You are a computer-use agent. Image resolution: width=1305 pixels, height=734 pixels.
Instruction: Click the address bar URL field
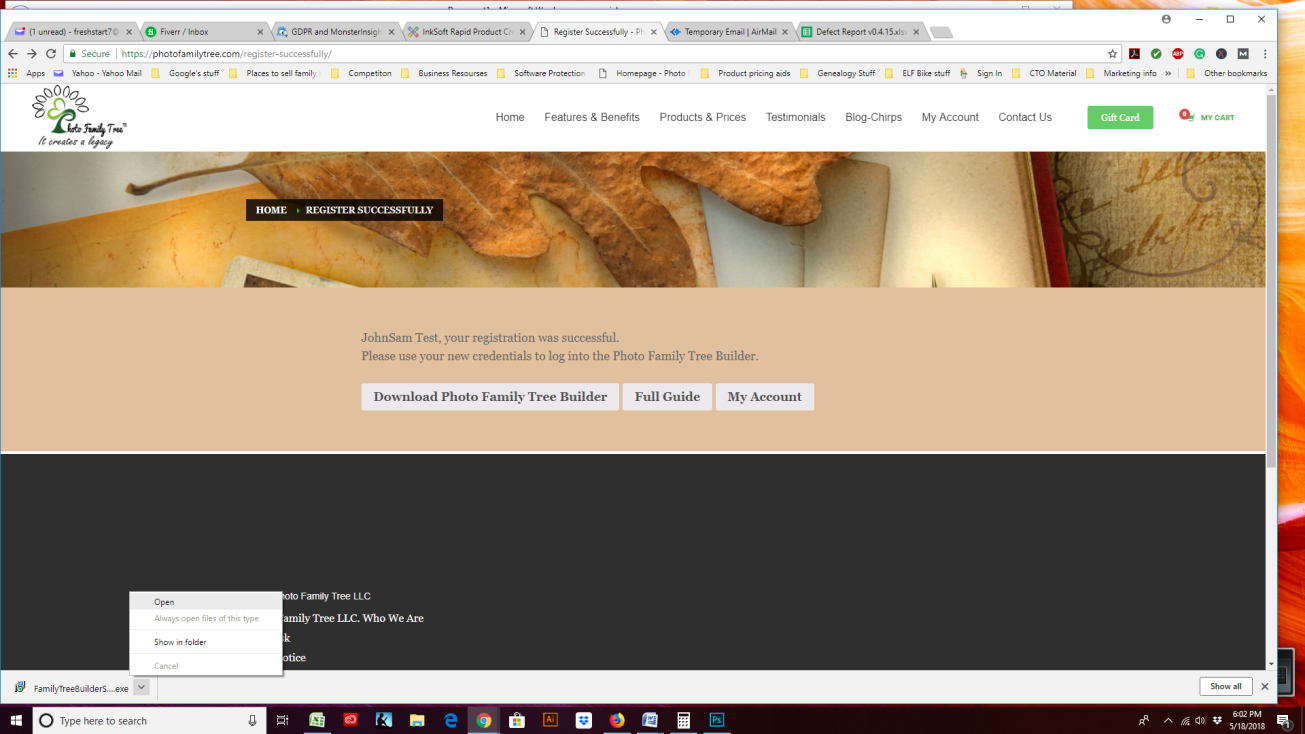pyautogui.click(x=590, y=54)
